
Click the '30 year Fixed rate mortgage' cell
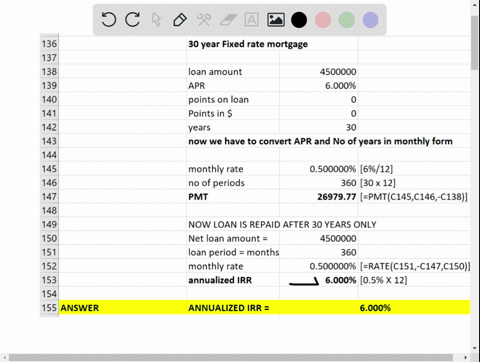coord(248,44)
